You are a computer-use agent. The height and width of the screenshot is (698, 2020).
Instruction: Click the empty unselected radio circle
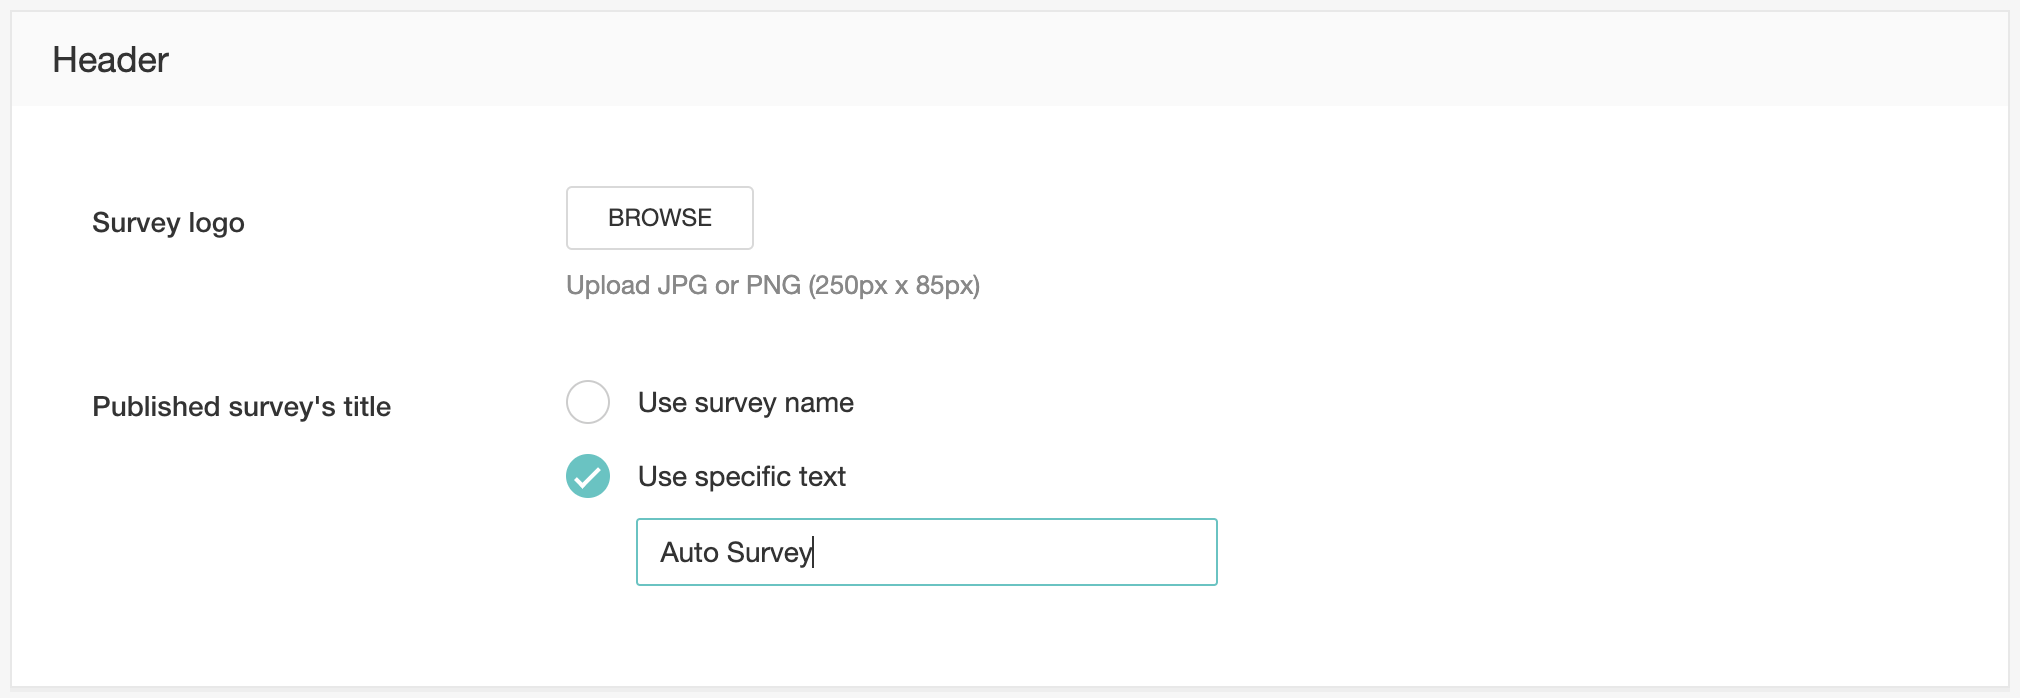[x=588, y=402]
